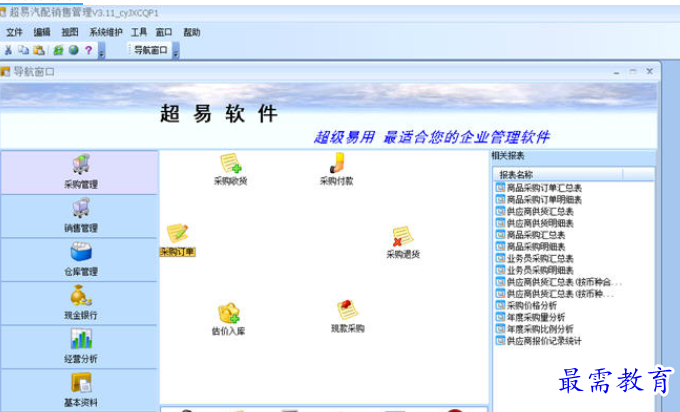Open the 供应商报价记录统计 report

coord(539,340)
